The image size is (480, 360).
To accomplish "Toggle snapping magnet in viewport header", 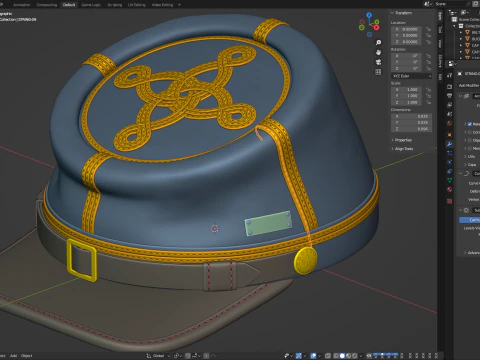I will (x=188, y=356).
